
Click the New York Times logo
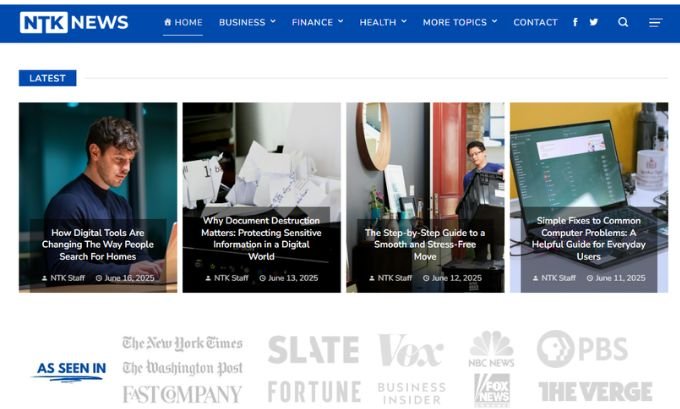[182, 343]
